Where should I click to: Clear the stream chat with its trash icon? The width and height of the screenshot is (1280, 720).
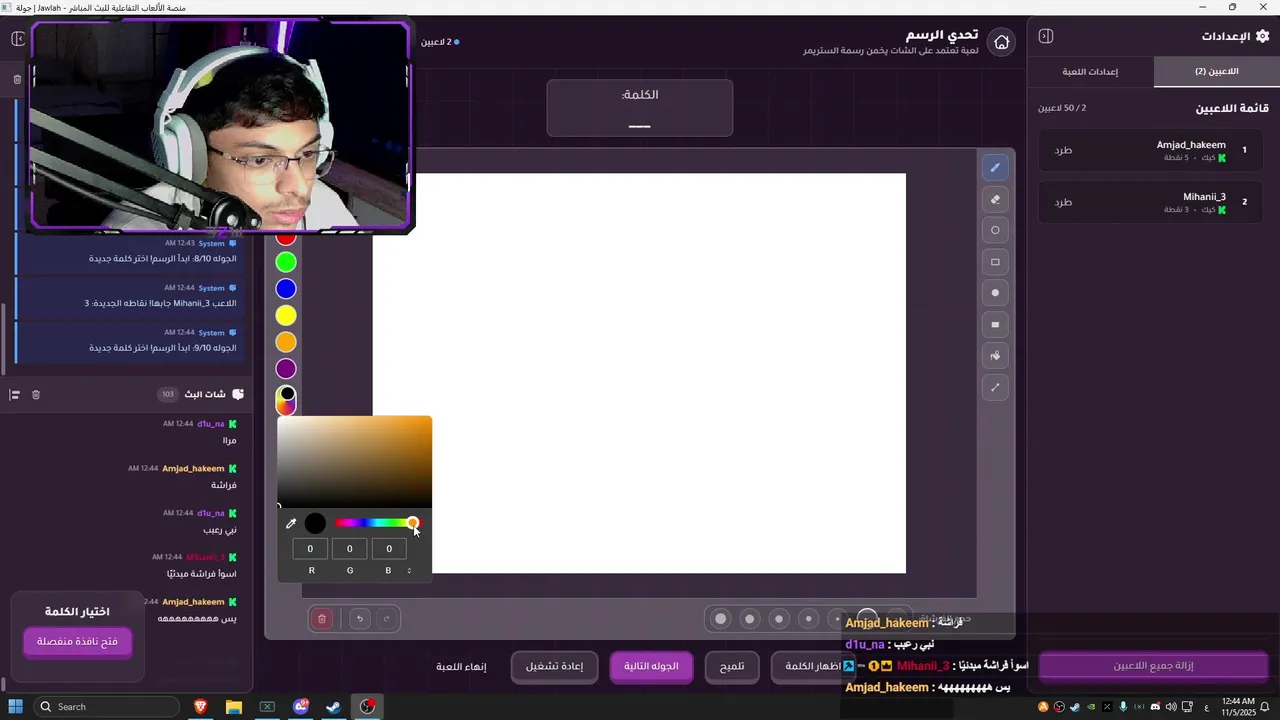click(36, 395)
